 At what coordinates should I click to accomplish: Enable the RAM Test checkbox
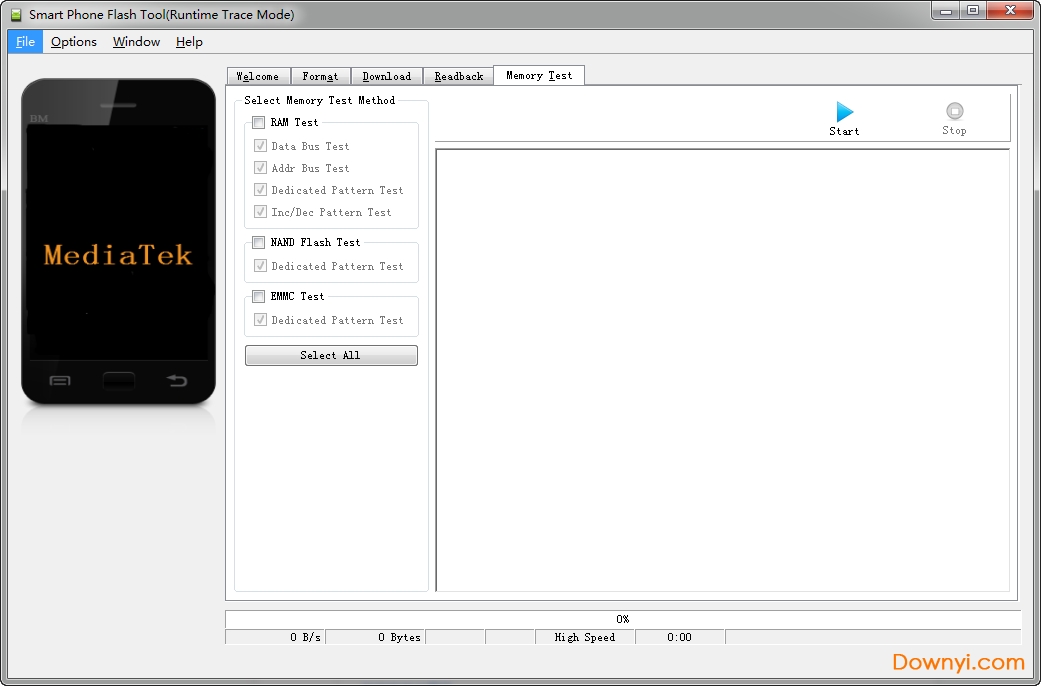tap(259, 123)
